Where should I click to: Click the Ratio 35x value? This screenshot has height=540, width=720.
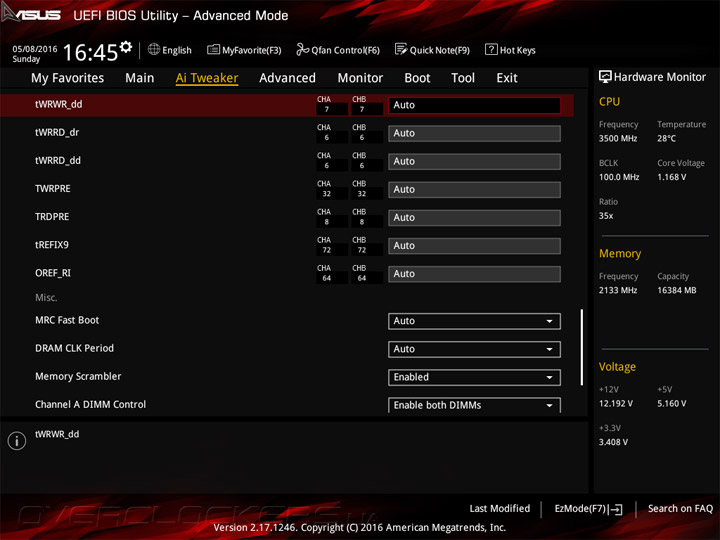coord(606,216)
